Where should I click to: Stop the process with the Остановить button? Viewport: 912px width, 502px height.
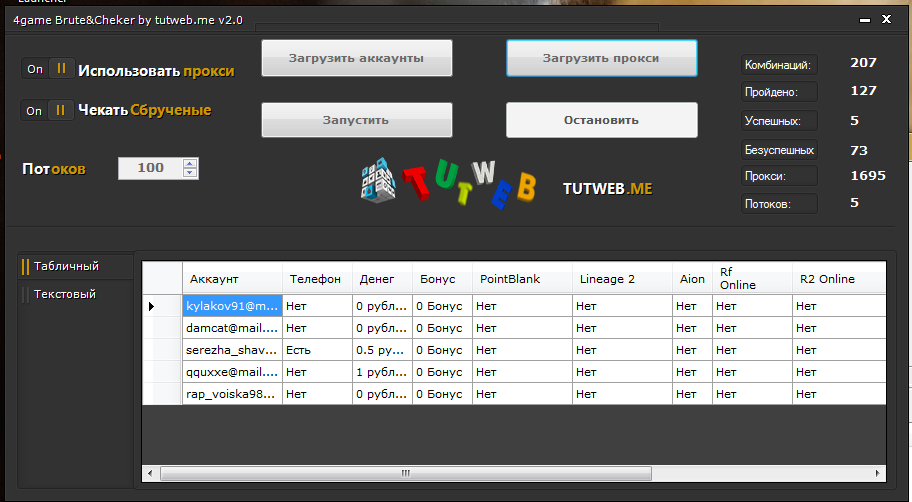[601, 120]
